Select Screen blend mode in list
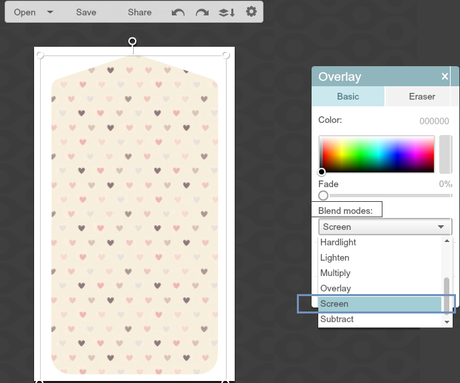Viewport: 460px width, 383px height. tap(380, 304)
